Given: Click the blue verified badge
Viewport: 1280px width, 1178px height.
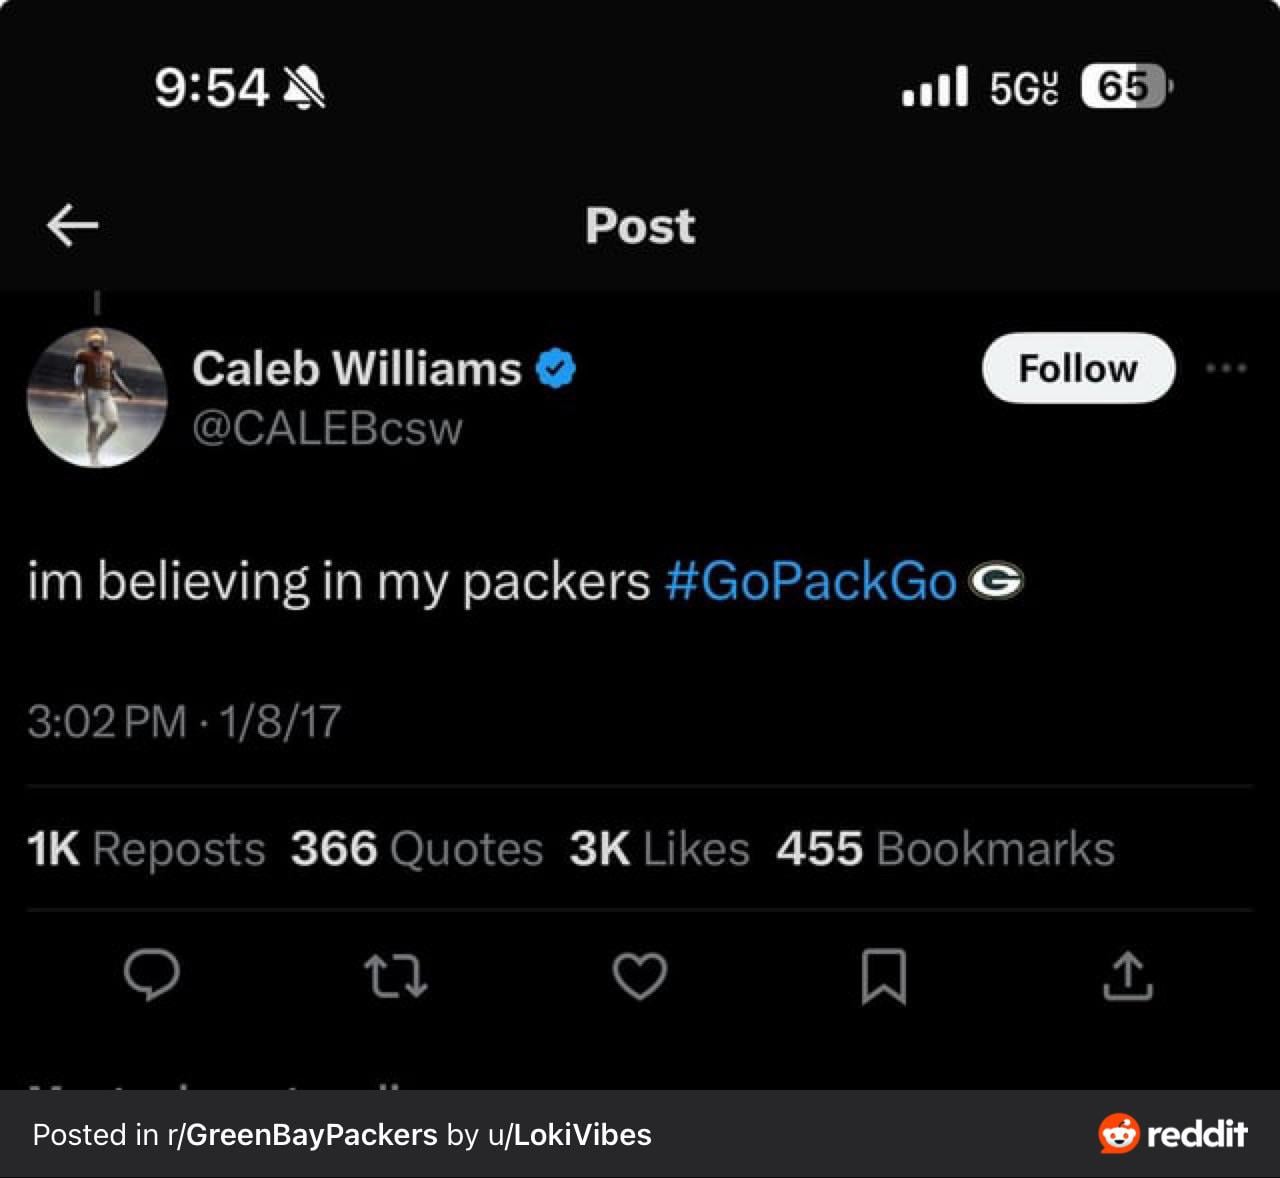Looking at the screenshot, I should click(x=556, y=369).
